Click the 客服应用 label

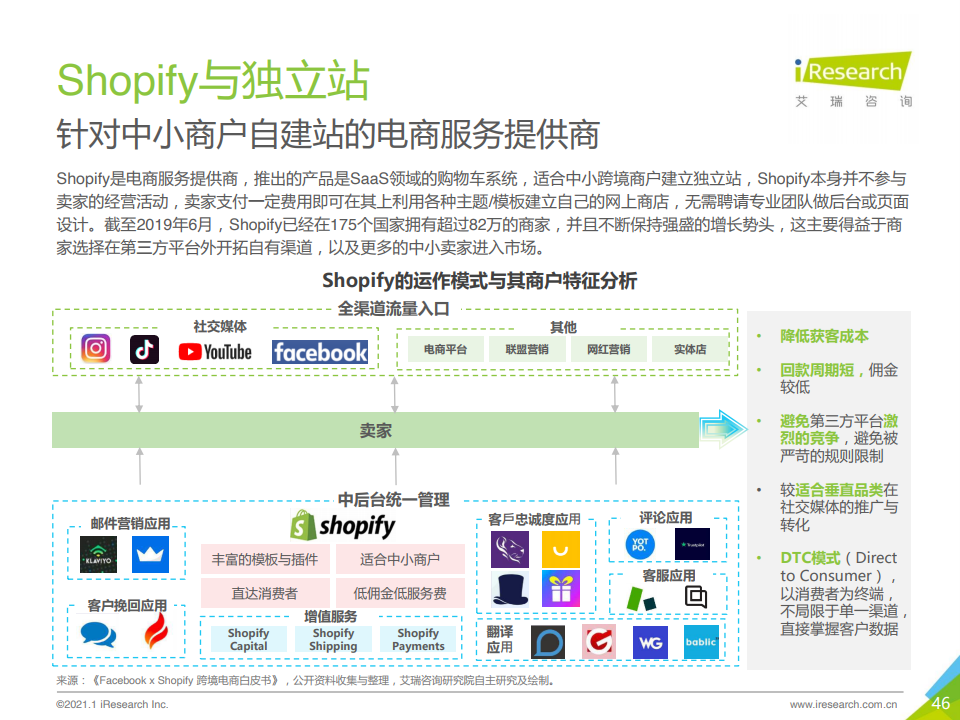click(x=669, y=576)
